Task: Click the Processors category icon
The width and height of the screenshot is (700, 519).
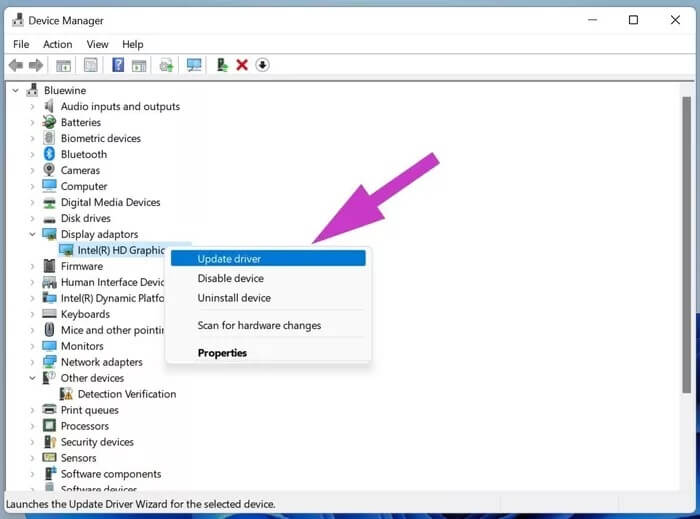Action: [49, 426]
